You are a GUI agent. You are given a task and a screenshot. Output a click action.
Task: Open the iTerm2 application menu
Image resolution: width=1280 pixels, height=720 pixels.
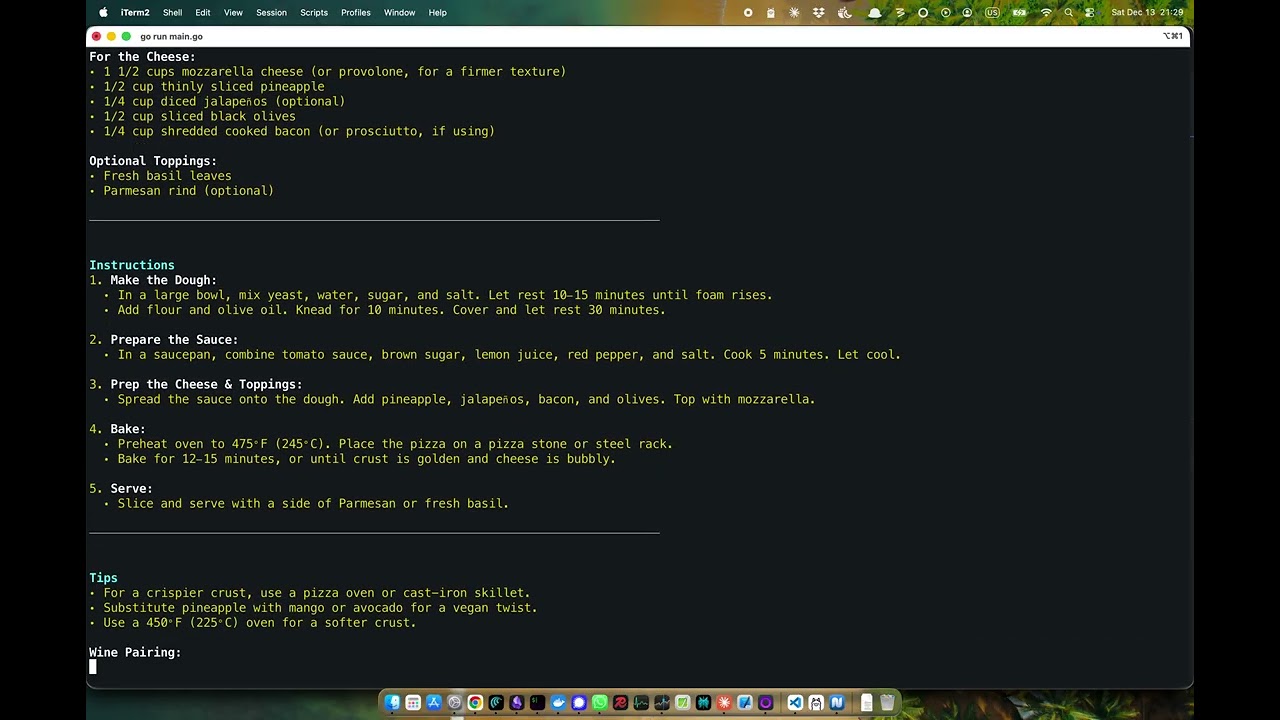(135, 13)
